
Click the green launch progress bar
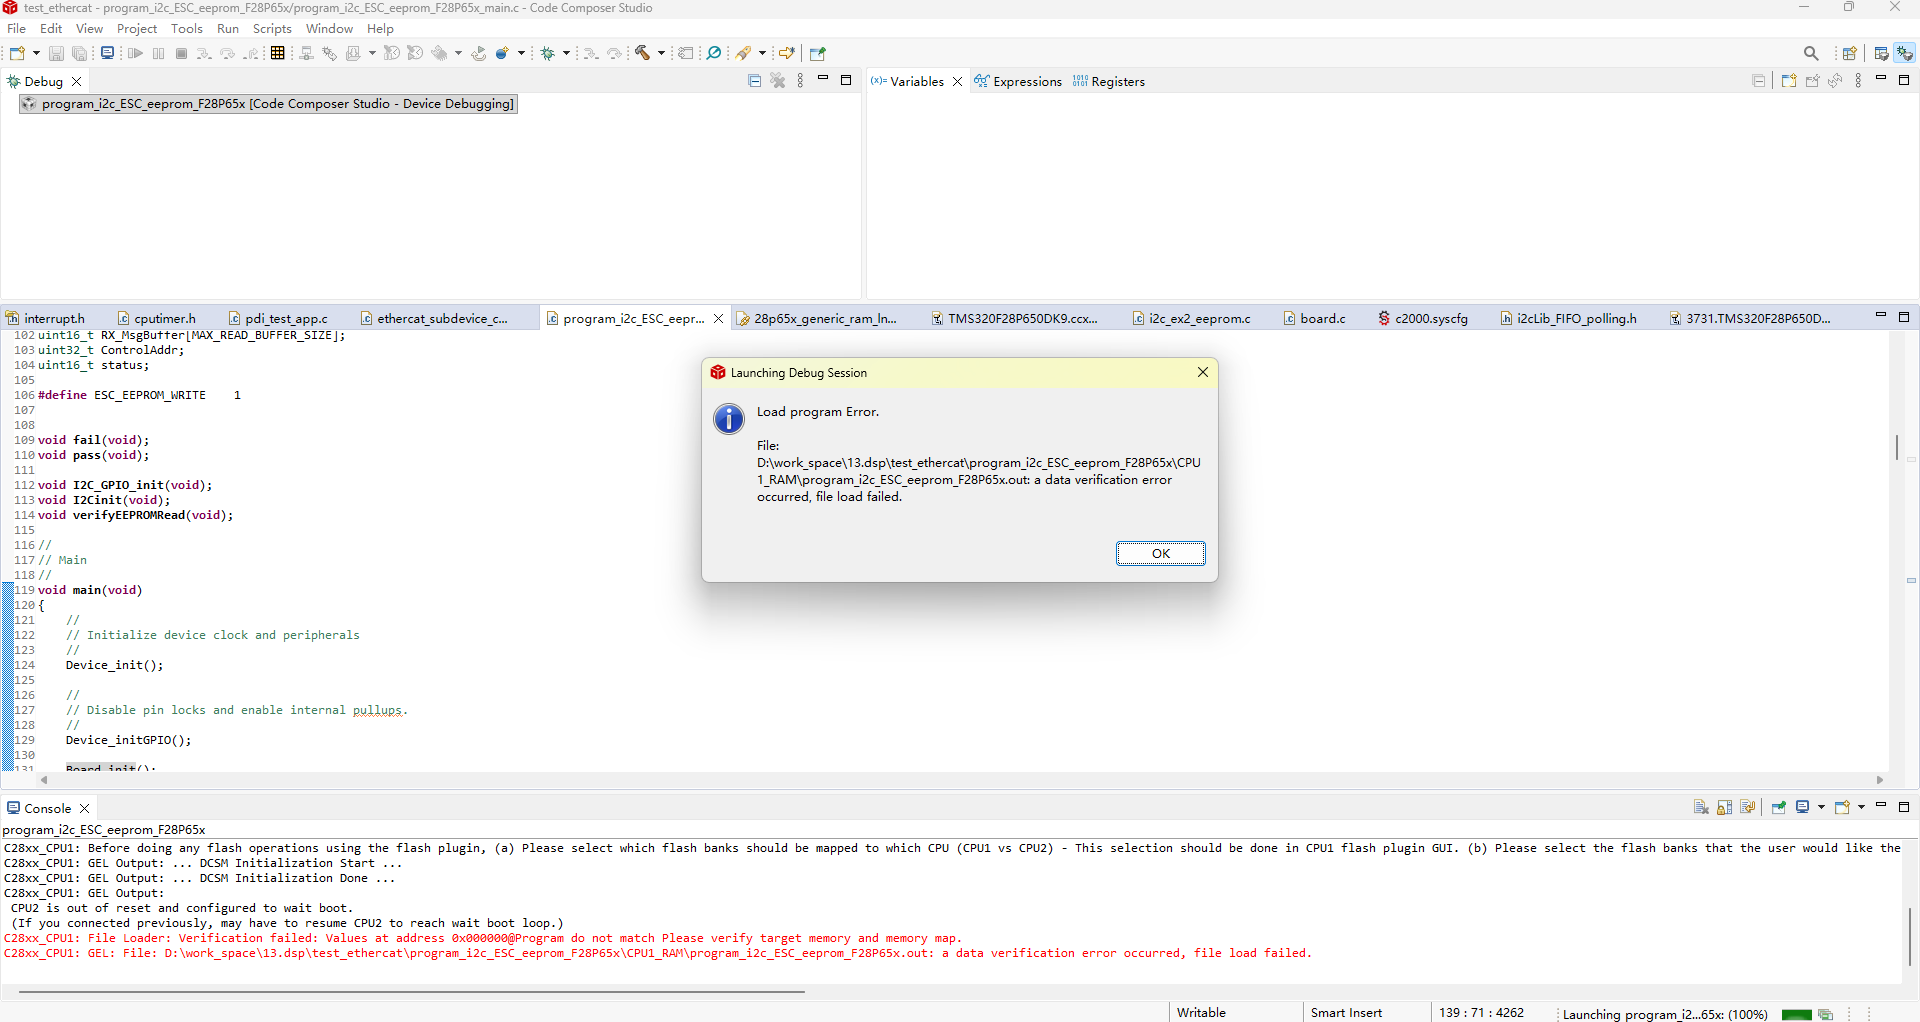(1796, 1015)
